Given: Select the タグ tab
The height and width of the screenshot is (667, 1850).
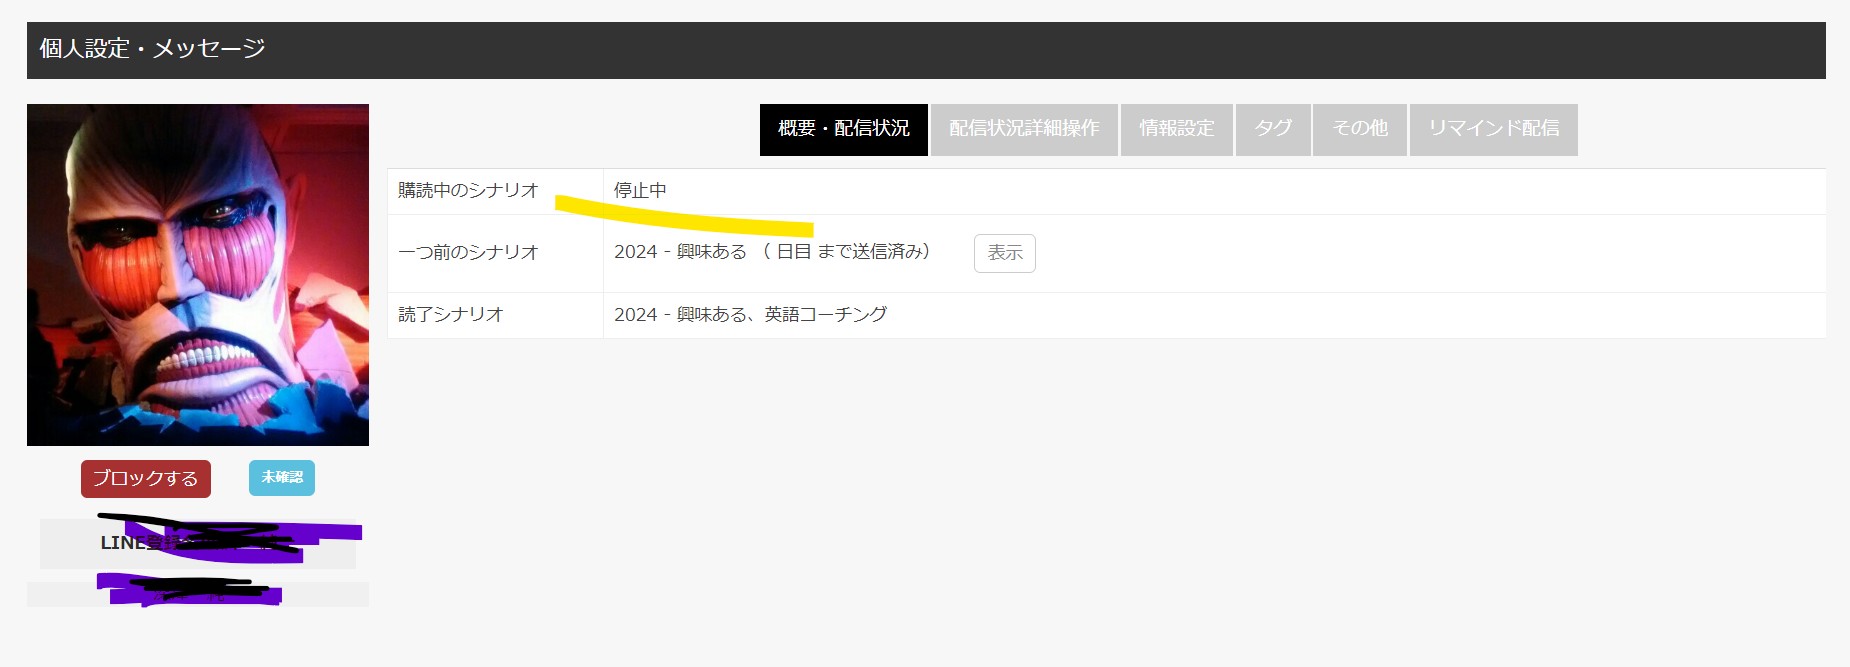Looking at the screenshot, I should (1273, 129).
